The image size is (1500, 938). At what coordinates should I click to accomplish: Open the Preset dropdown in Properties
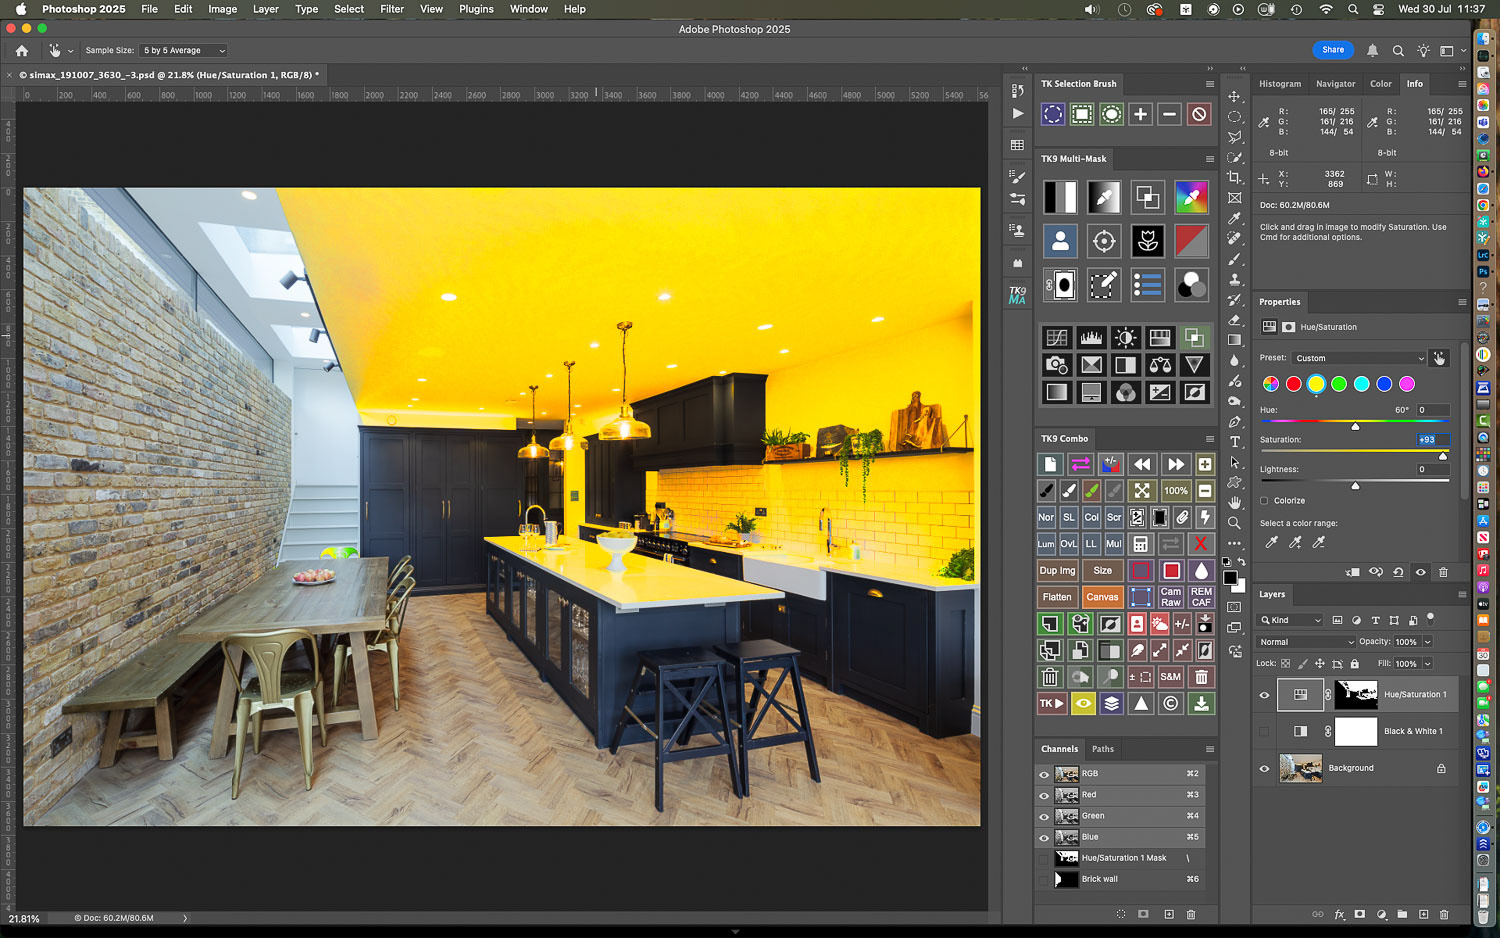click(x=1358, y=358)
